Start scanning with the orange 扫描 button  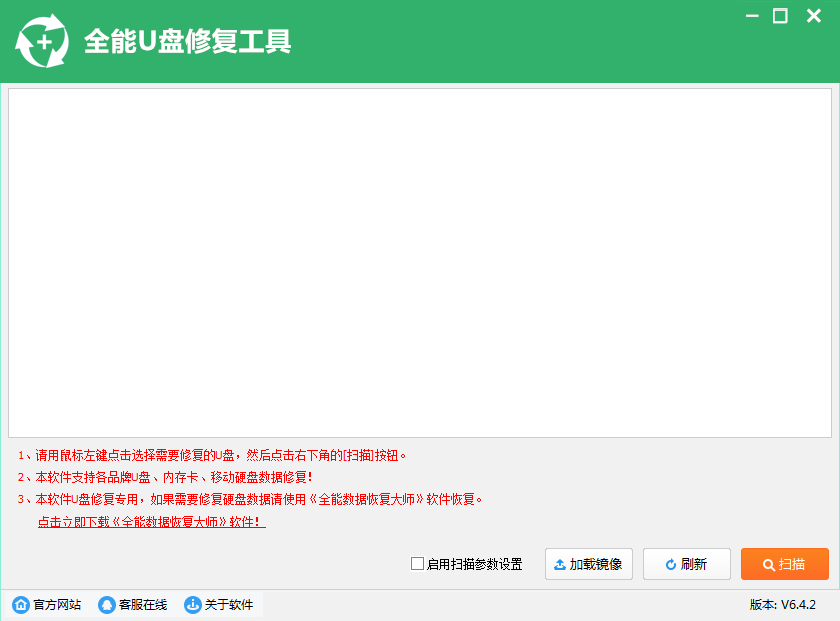(x=785, y=564)
